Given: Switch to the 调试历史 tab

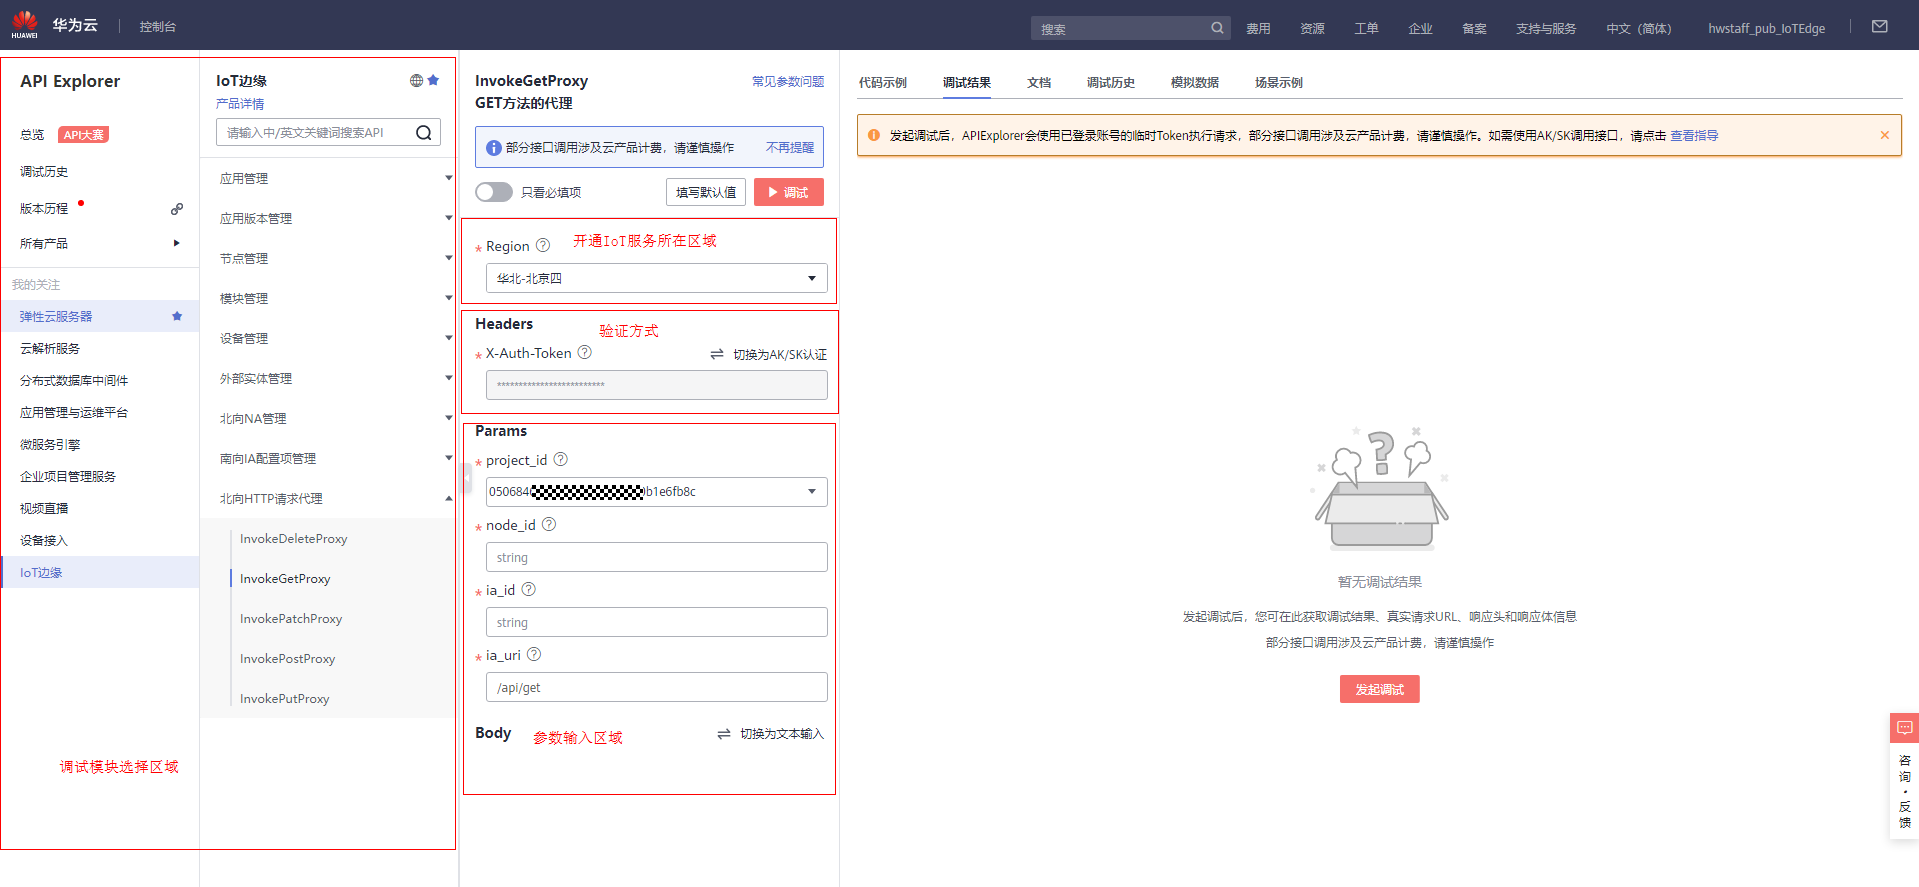Looking at the screenshot, I should (x=1111, y=82).
